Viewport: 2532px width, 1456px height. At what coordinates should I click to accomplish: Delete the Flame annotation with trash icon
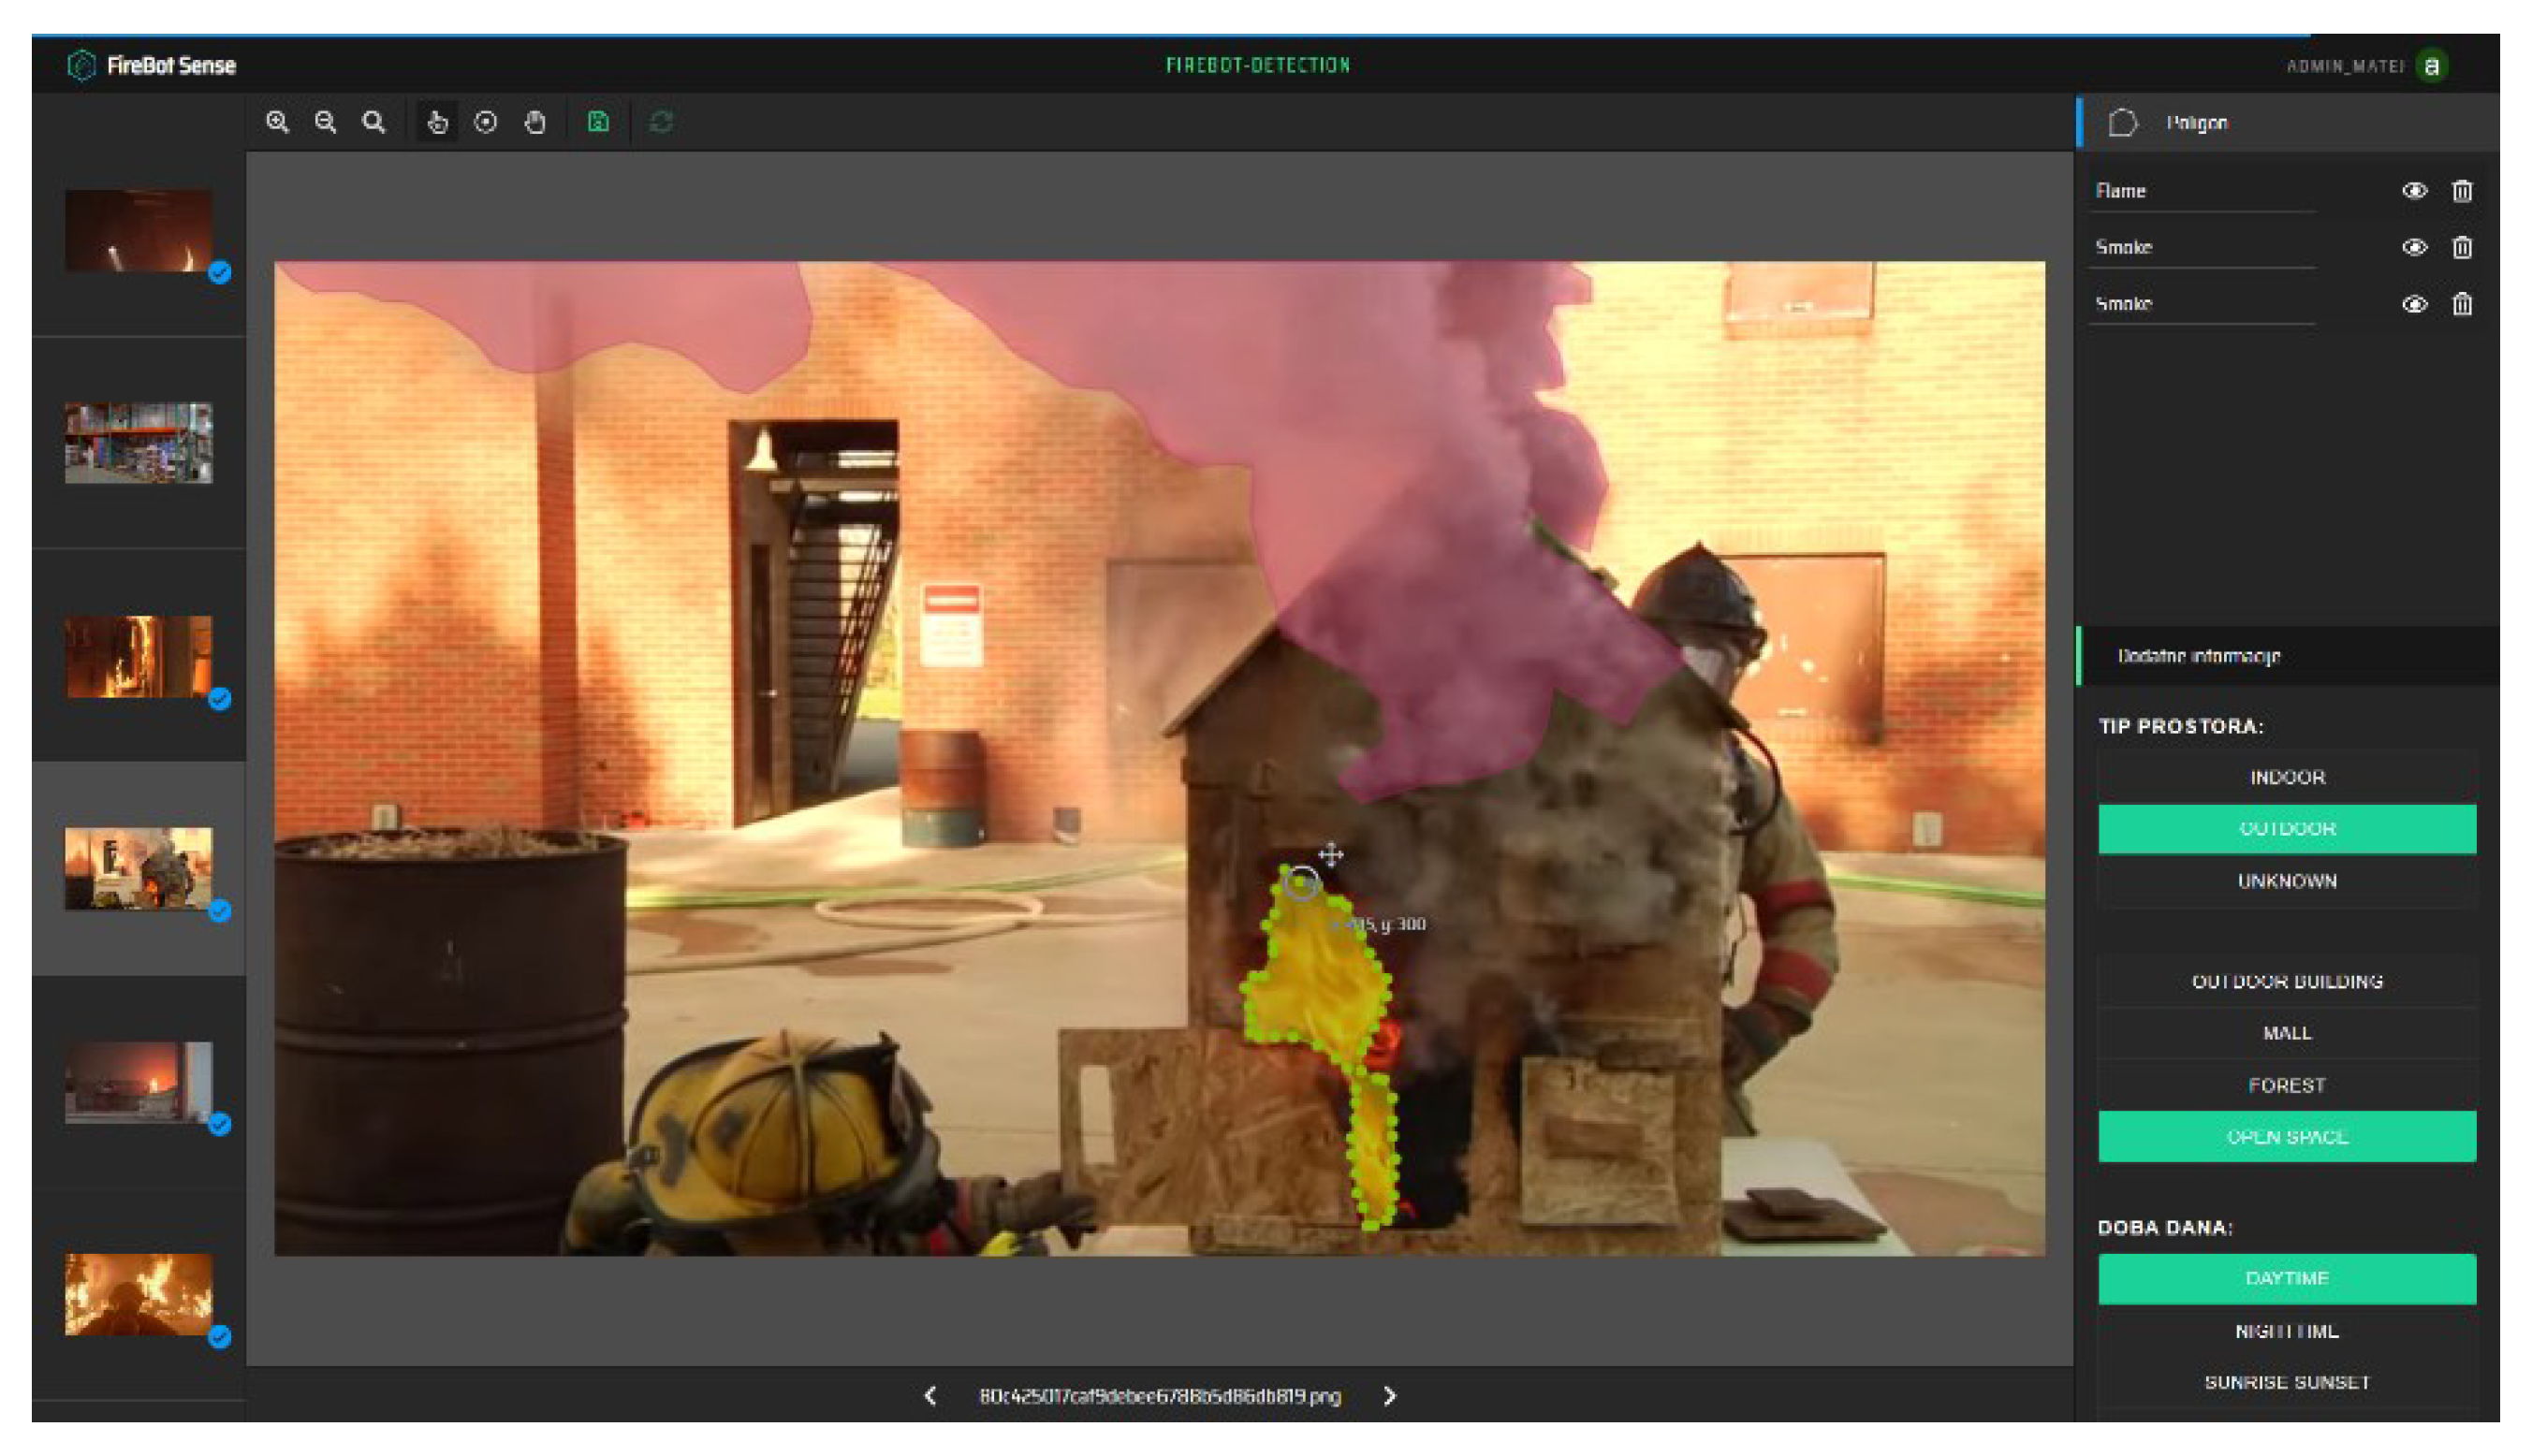[x=2462, y=190]
